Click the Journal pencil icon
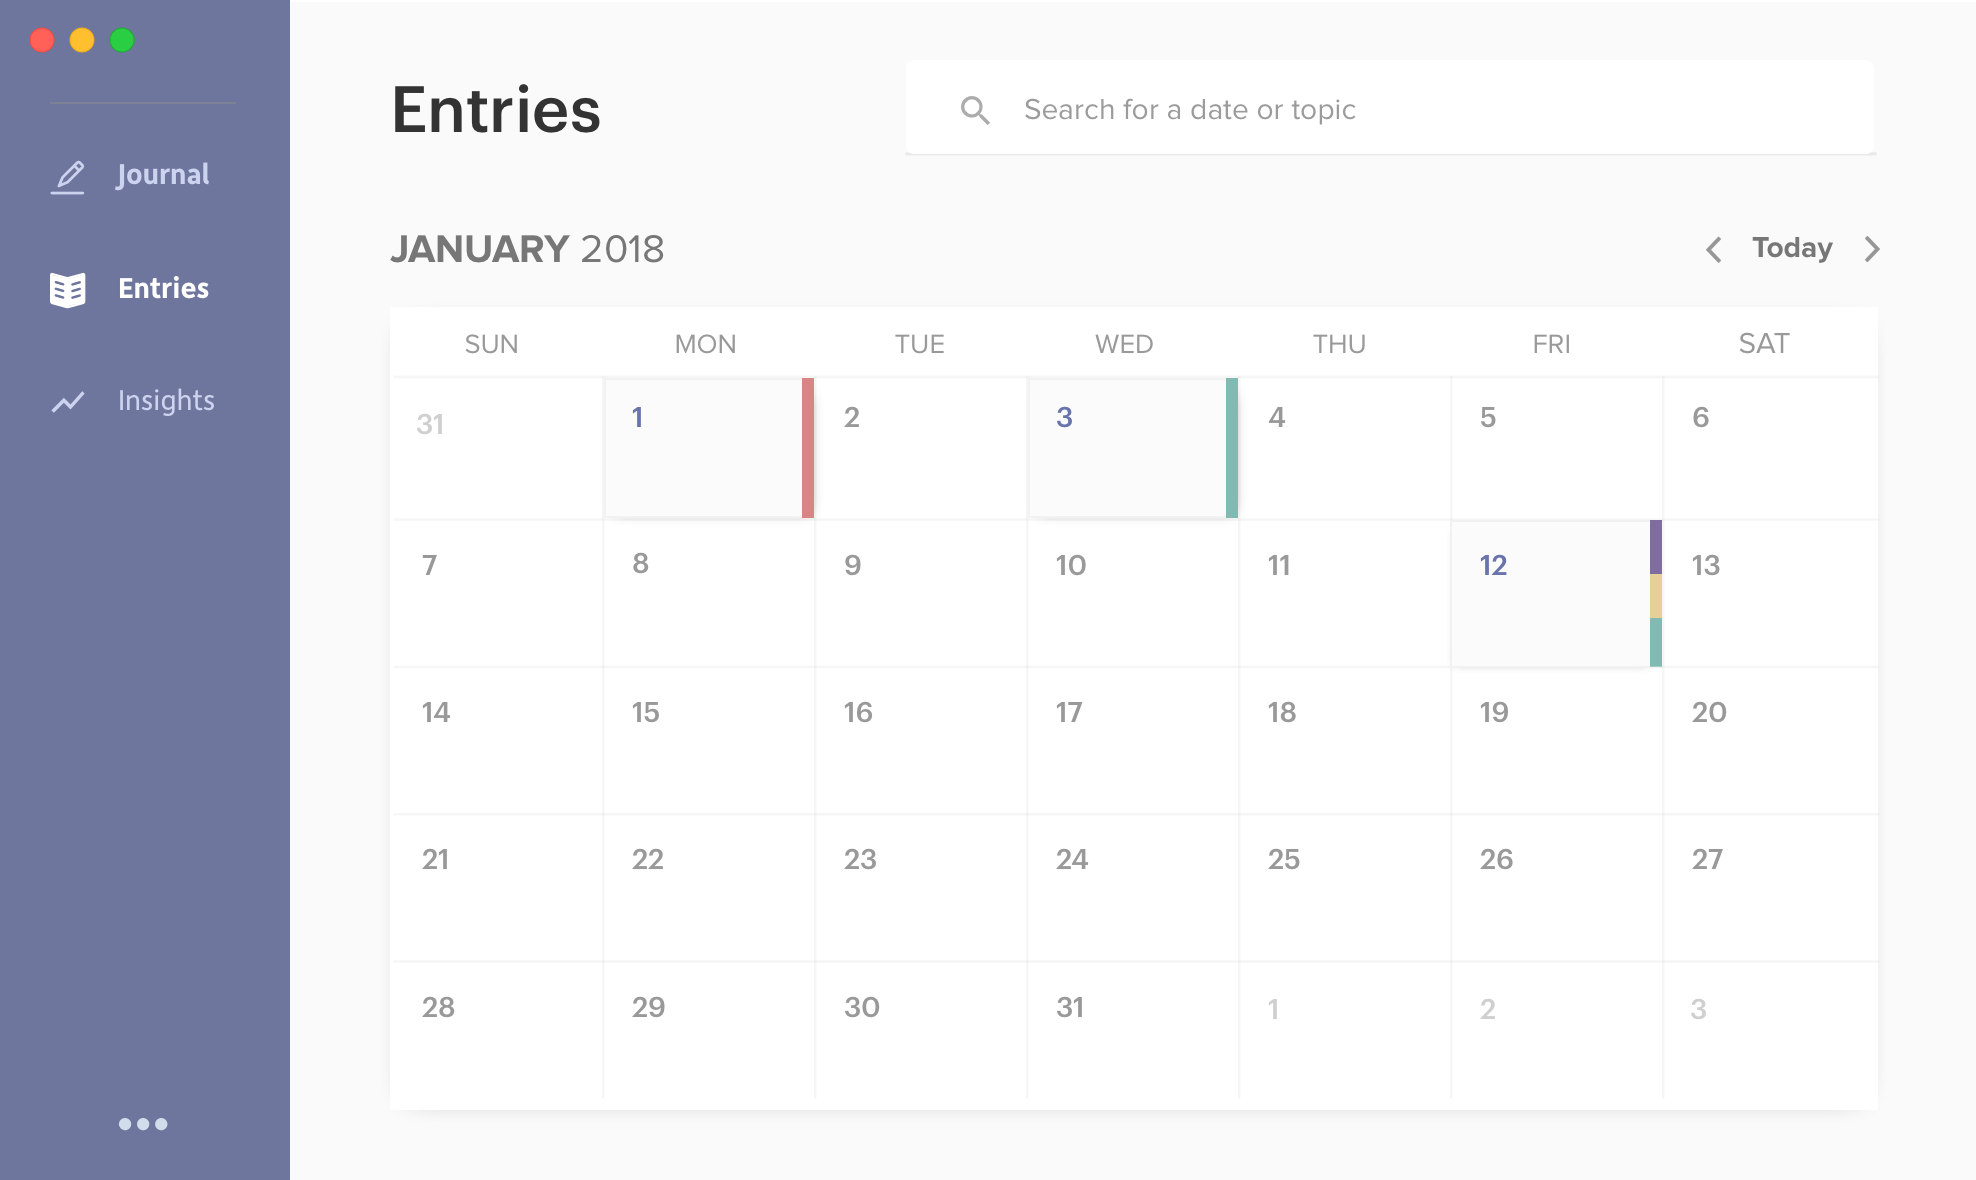 click(x=68, y=176)
